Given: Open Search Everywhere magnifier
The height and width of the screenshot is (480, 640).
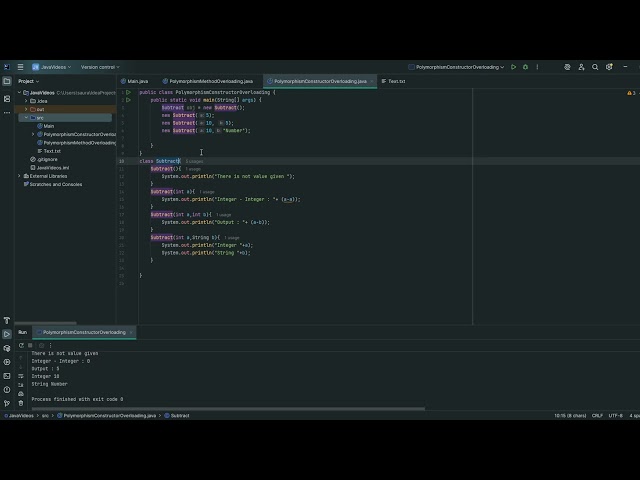Looking at the screenshot, I should 595,67.
